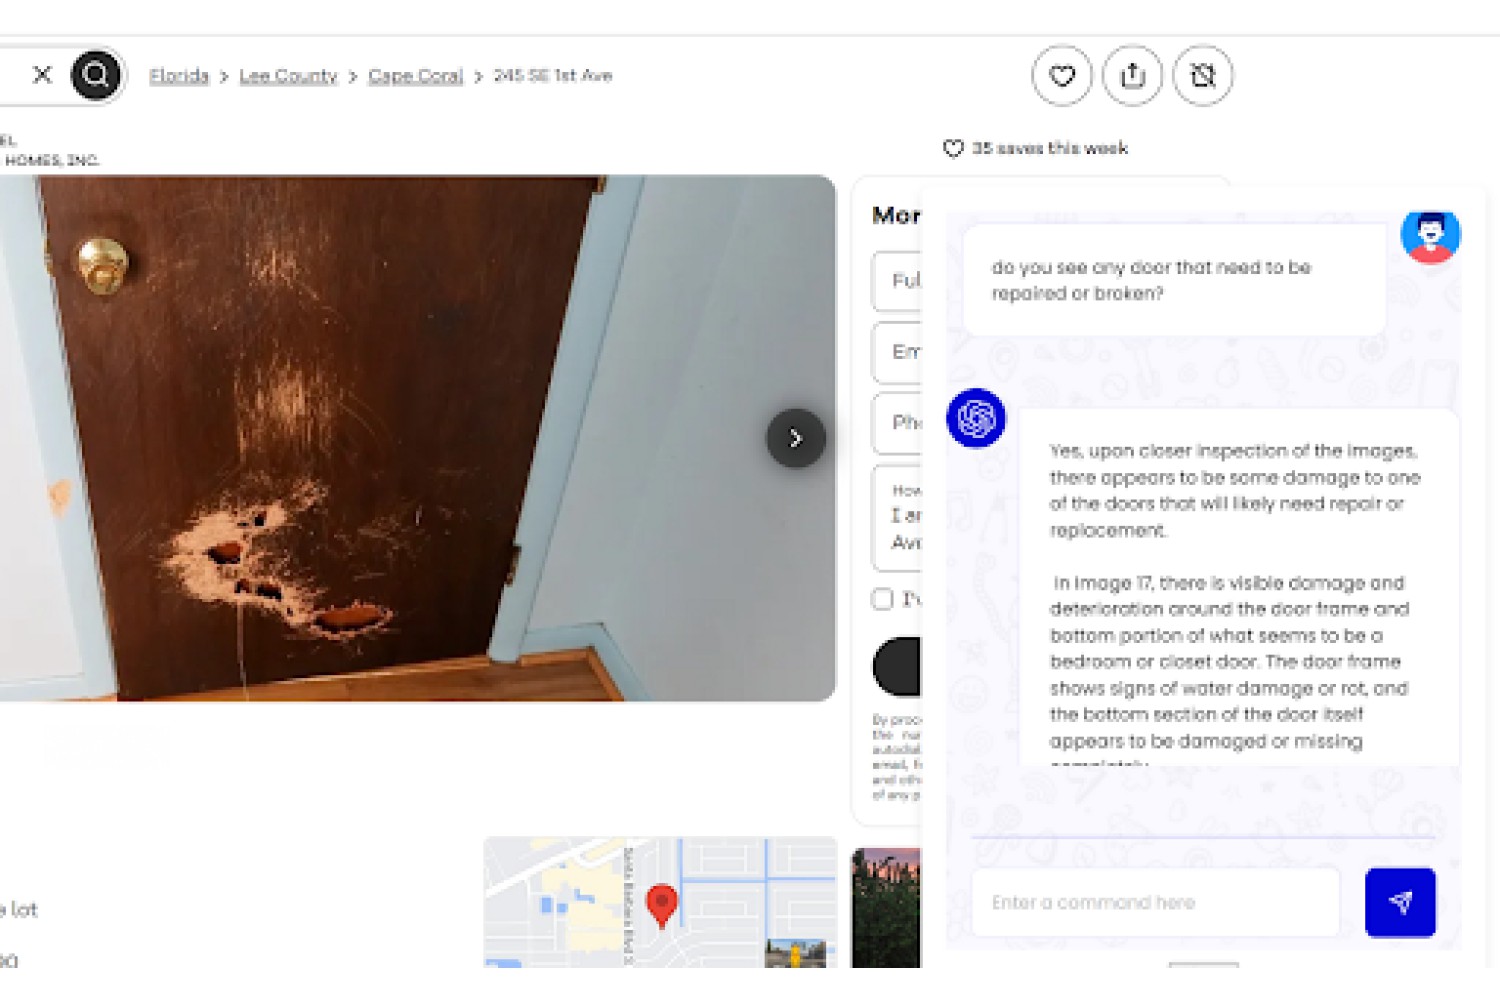The height and width of the screenshot is (1000, 1500).
Task: Click the hide listing crossed-out icon
Action: pyautogui.click(x=1202, y=75)
